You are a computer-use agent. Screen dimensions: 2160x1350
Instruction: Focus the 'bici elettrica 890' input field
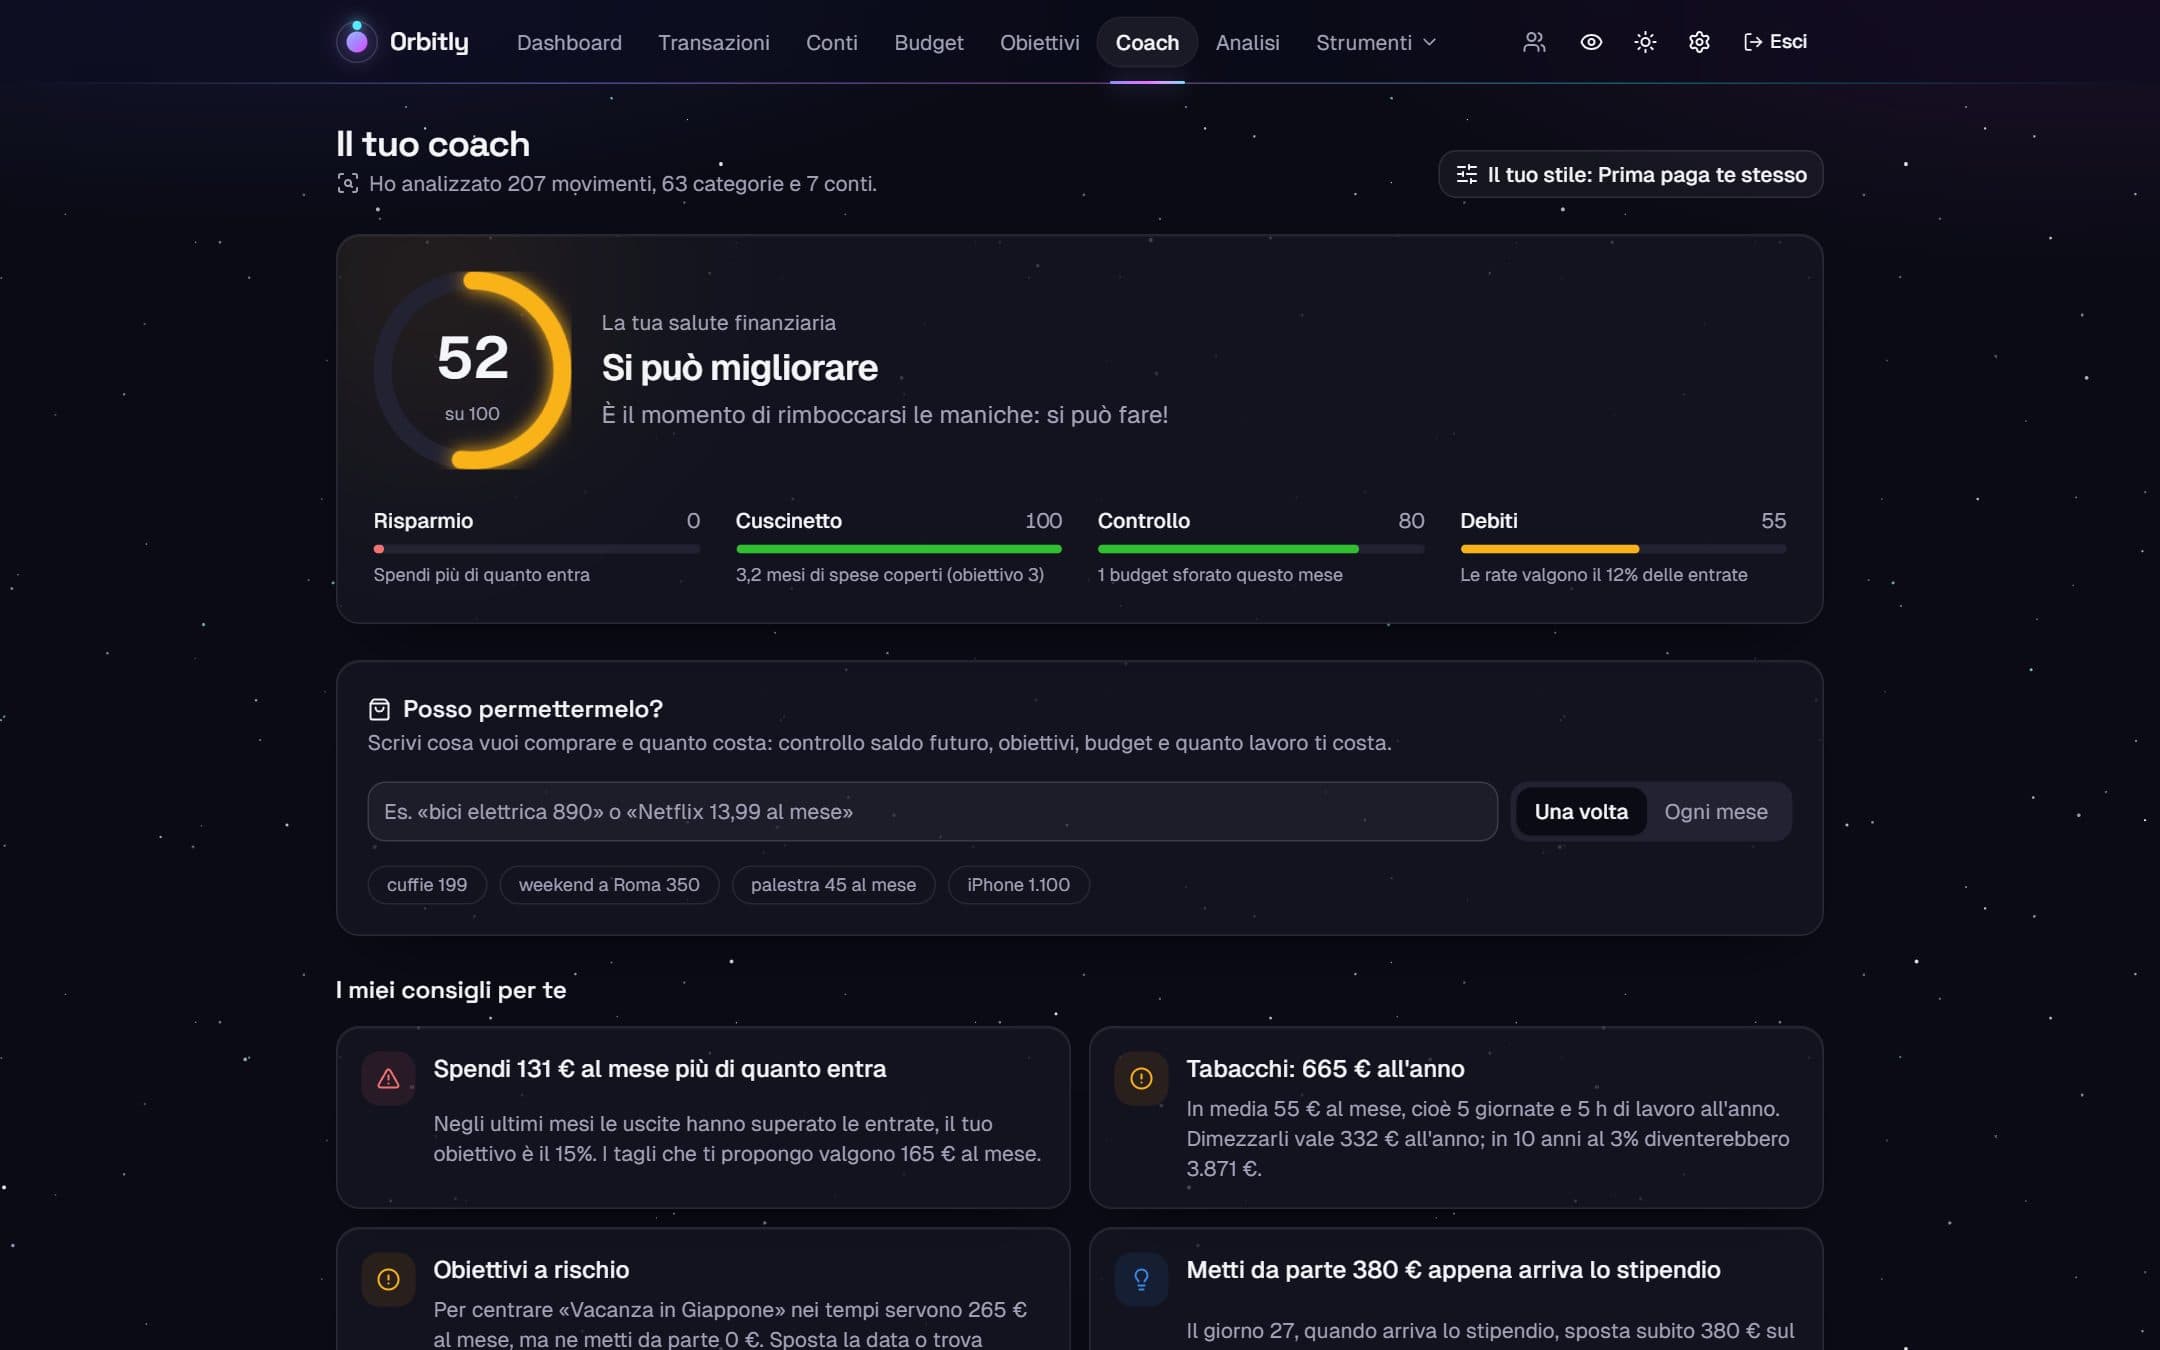click(932, 811)
